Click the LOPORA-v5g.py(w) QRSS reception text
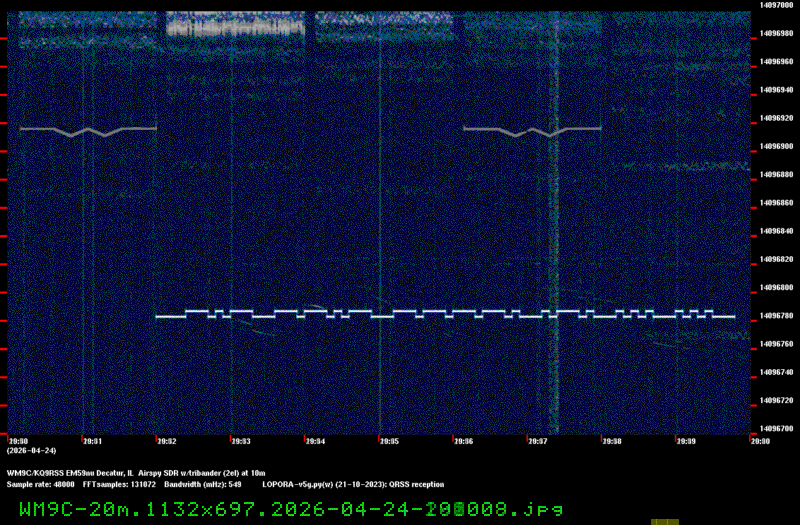Screen dimensions: 800x525 click(x=353, y=485)
